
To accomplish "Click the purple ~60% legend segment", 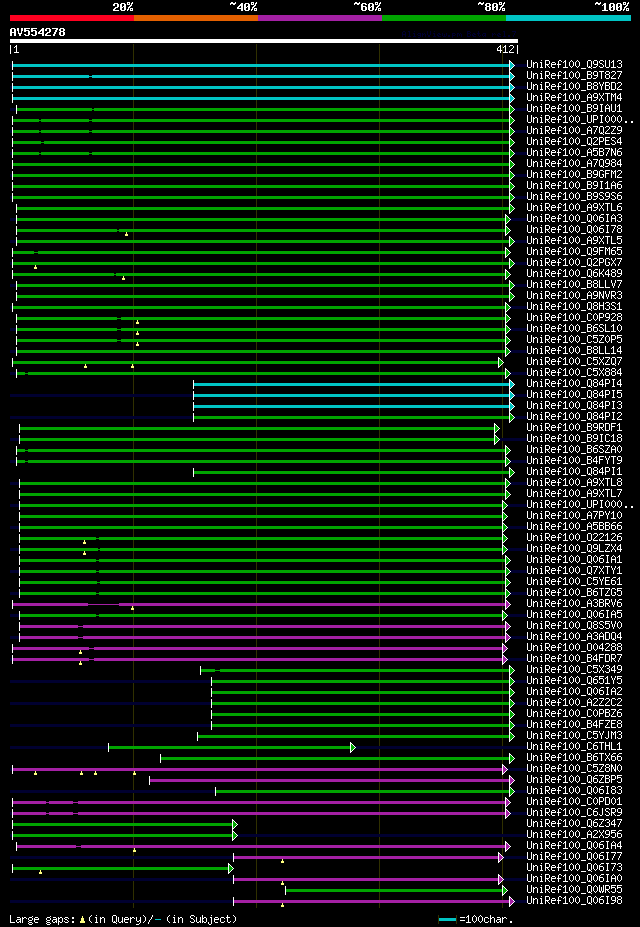I will (x=320, y=18).
